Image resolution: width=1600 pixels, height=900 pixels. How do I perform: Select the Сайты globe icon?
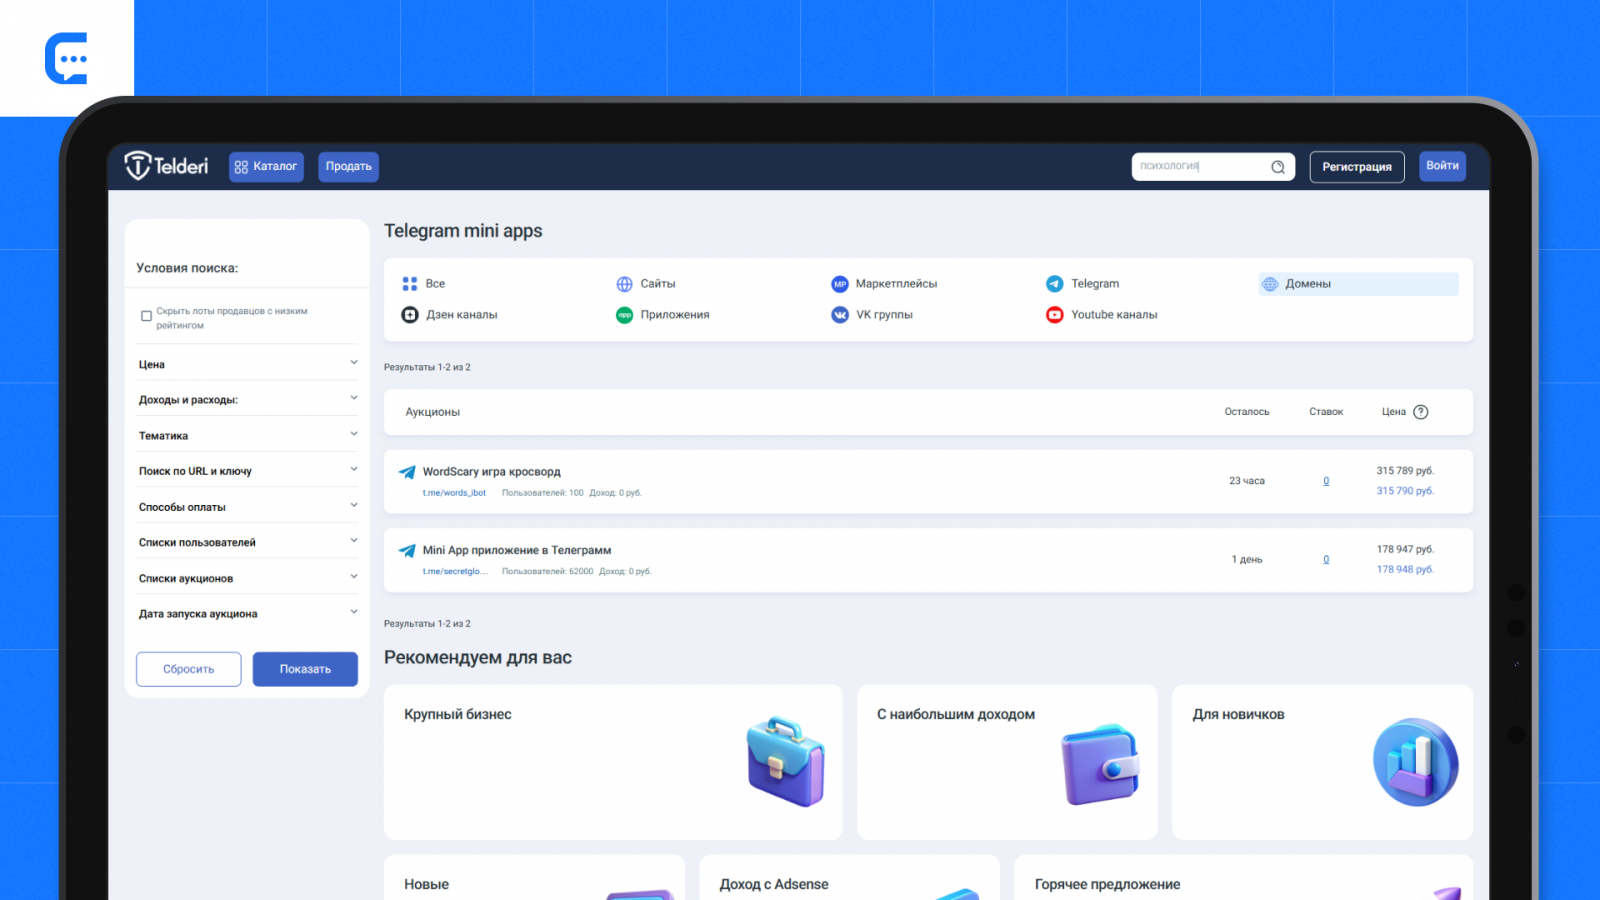(x=624, y=284)
